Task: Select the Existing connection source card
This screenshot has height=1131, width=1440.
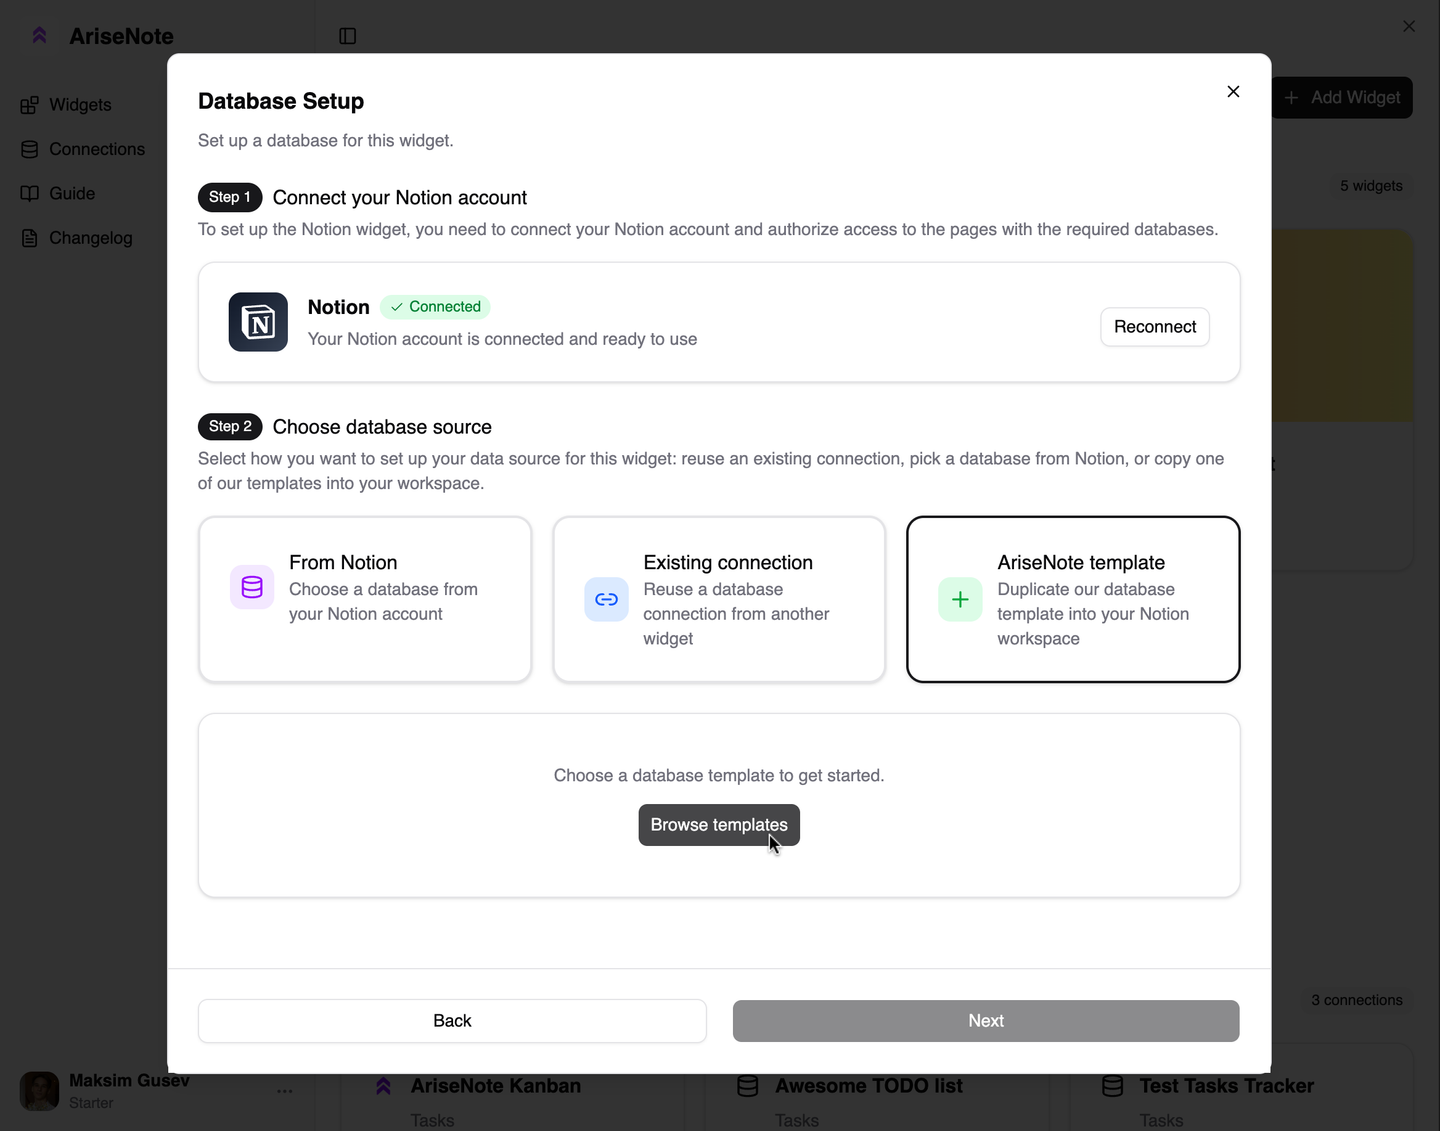Action: [719, 599]
